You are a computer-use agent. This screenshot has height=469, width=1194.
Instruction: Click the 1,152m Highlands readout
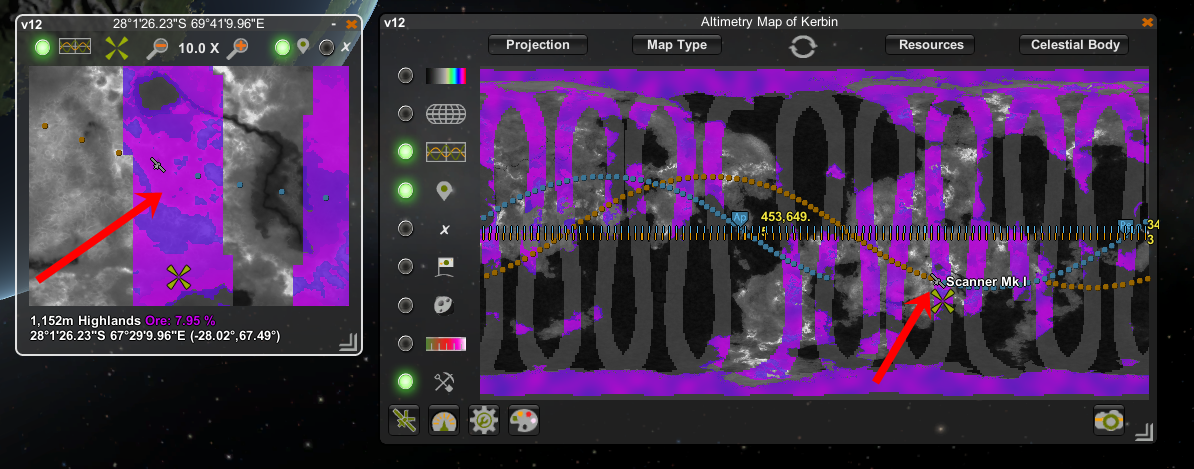tap(85, 321)
